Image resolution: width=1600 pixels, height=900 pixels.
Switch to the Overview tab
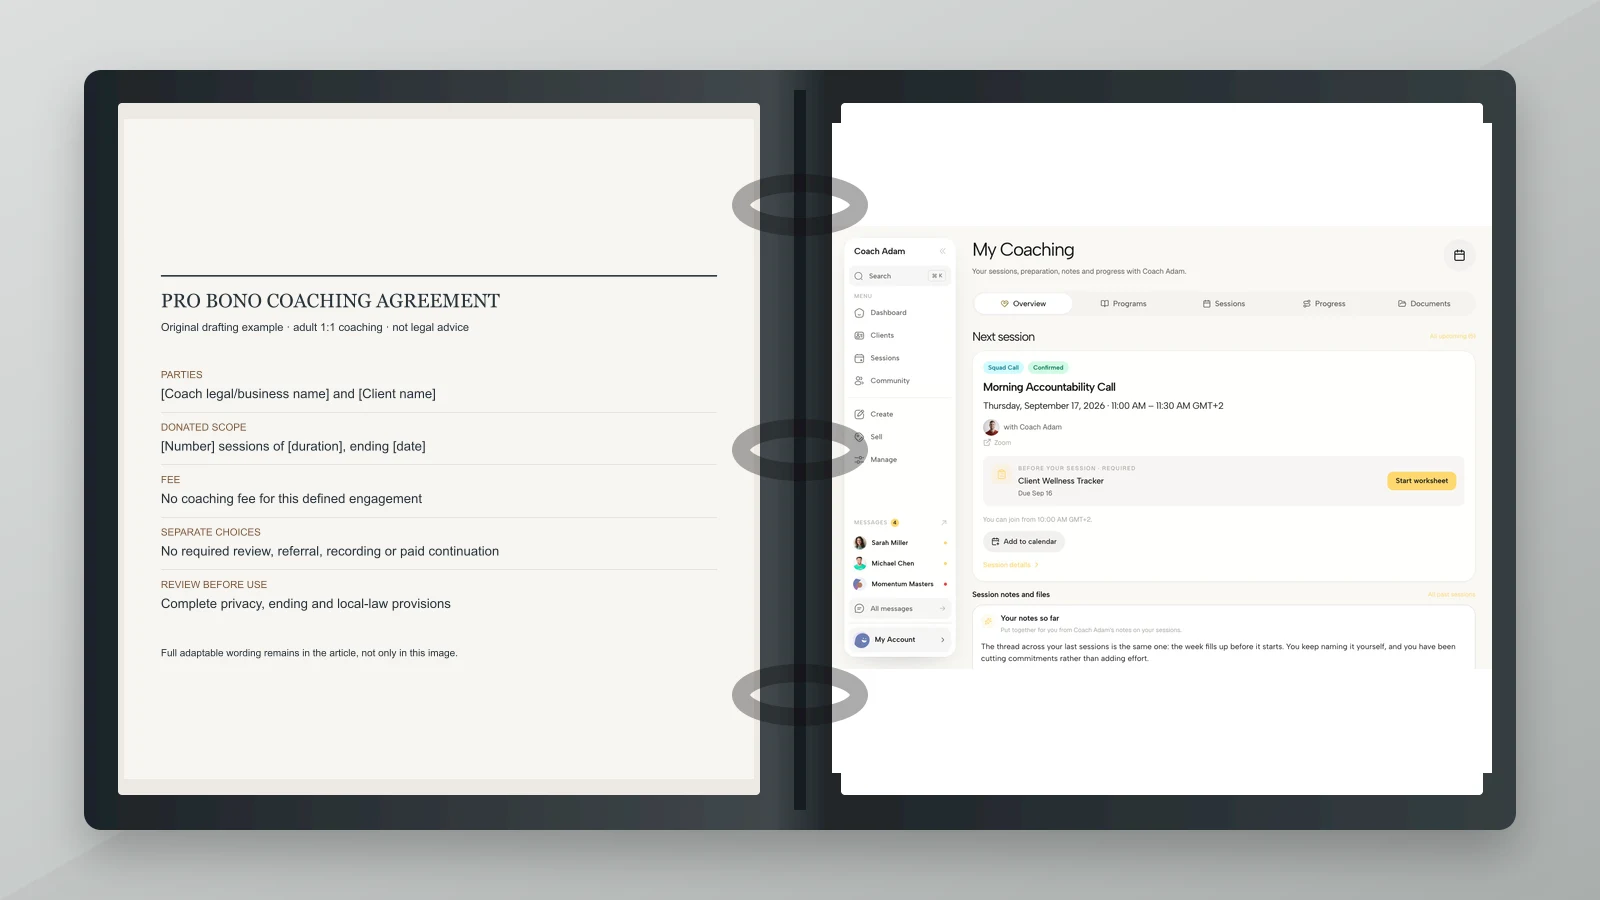coord(1023,304)
